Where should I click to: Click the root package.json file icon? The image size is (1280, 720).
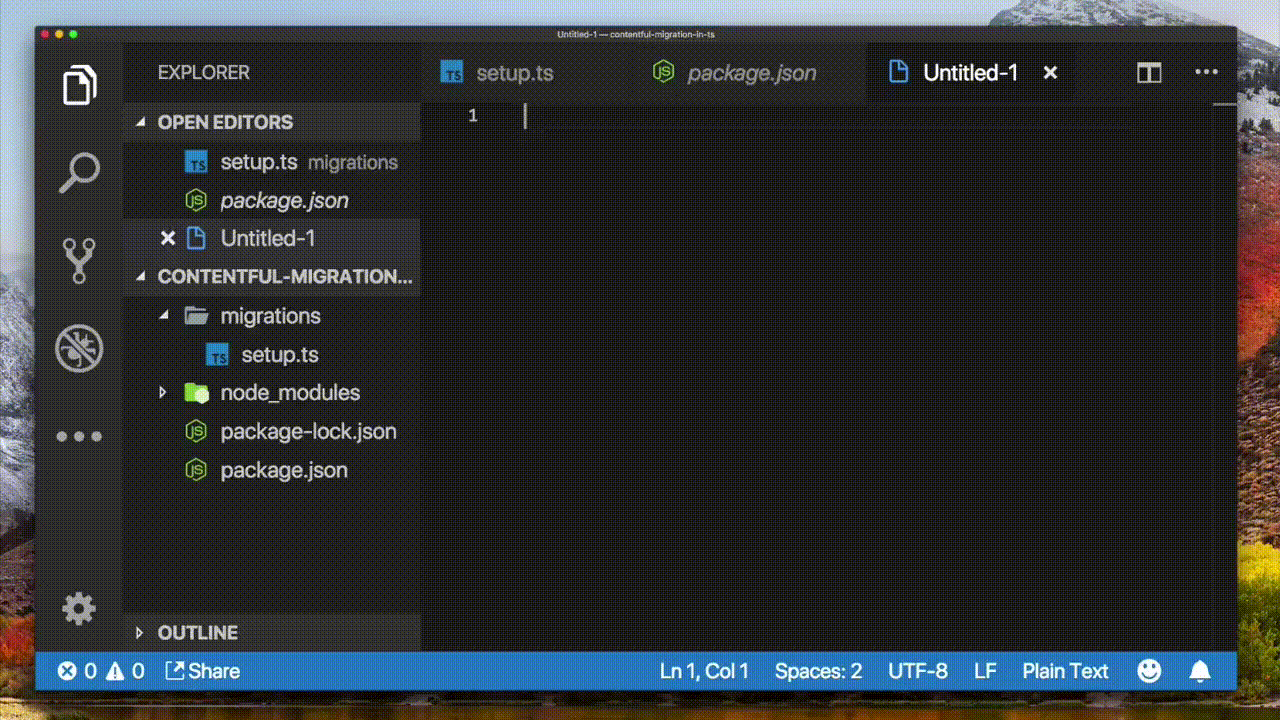196,470
